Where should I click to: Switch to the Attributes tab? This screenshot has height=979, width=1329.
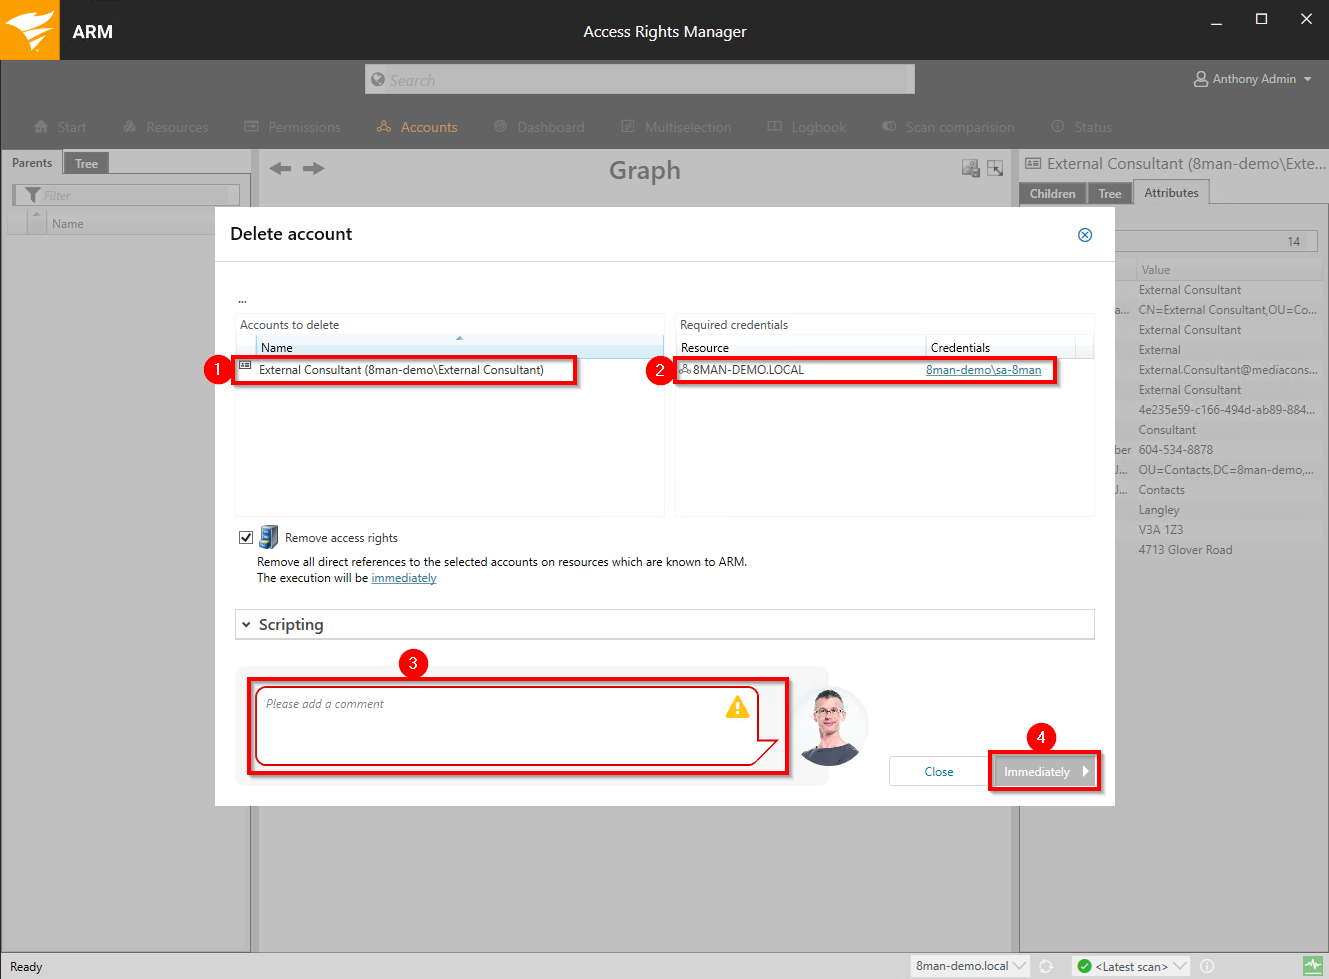pyautogui.click(x=1171, y=193)
